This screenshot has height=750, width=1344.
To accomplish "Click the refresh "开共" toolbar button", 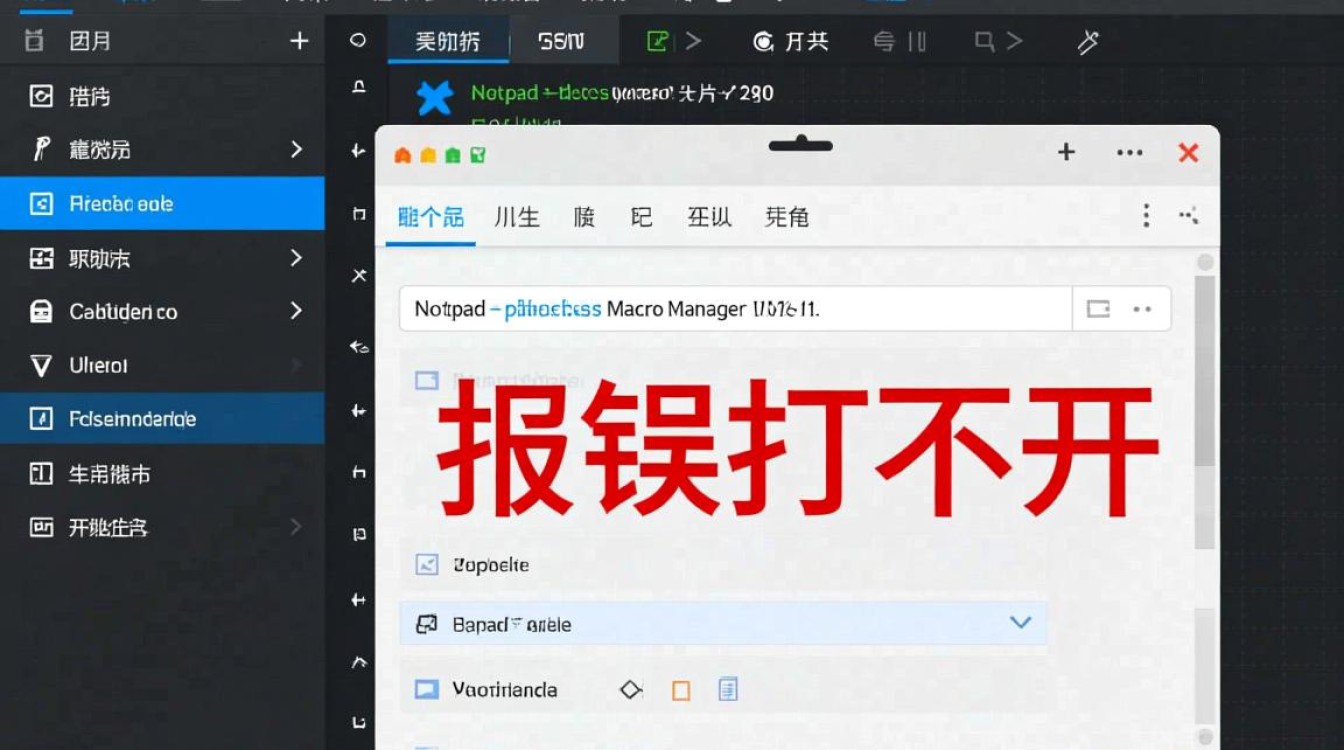I will click(x=791, y=41).
